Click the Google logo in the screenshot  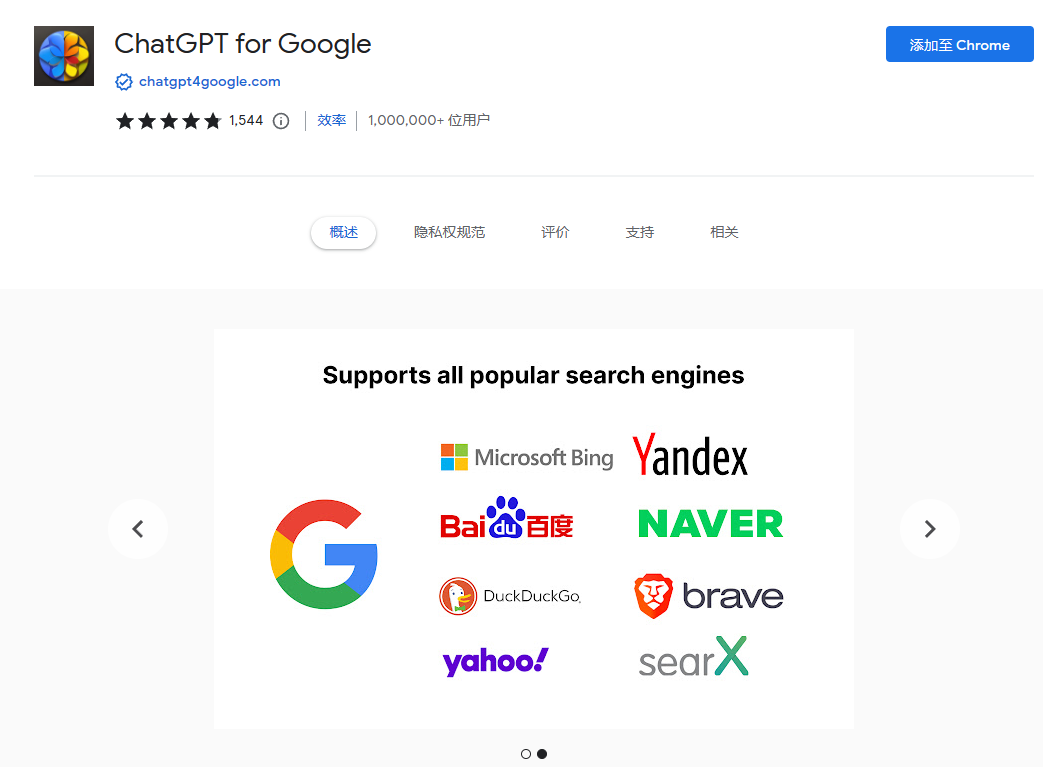tap(322, 553)
